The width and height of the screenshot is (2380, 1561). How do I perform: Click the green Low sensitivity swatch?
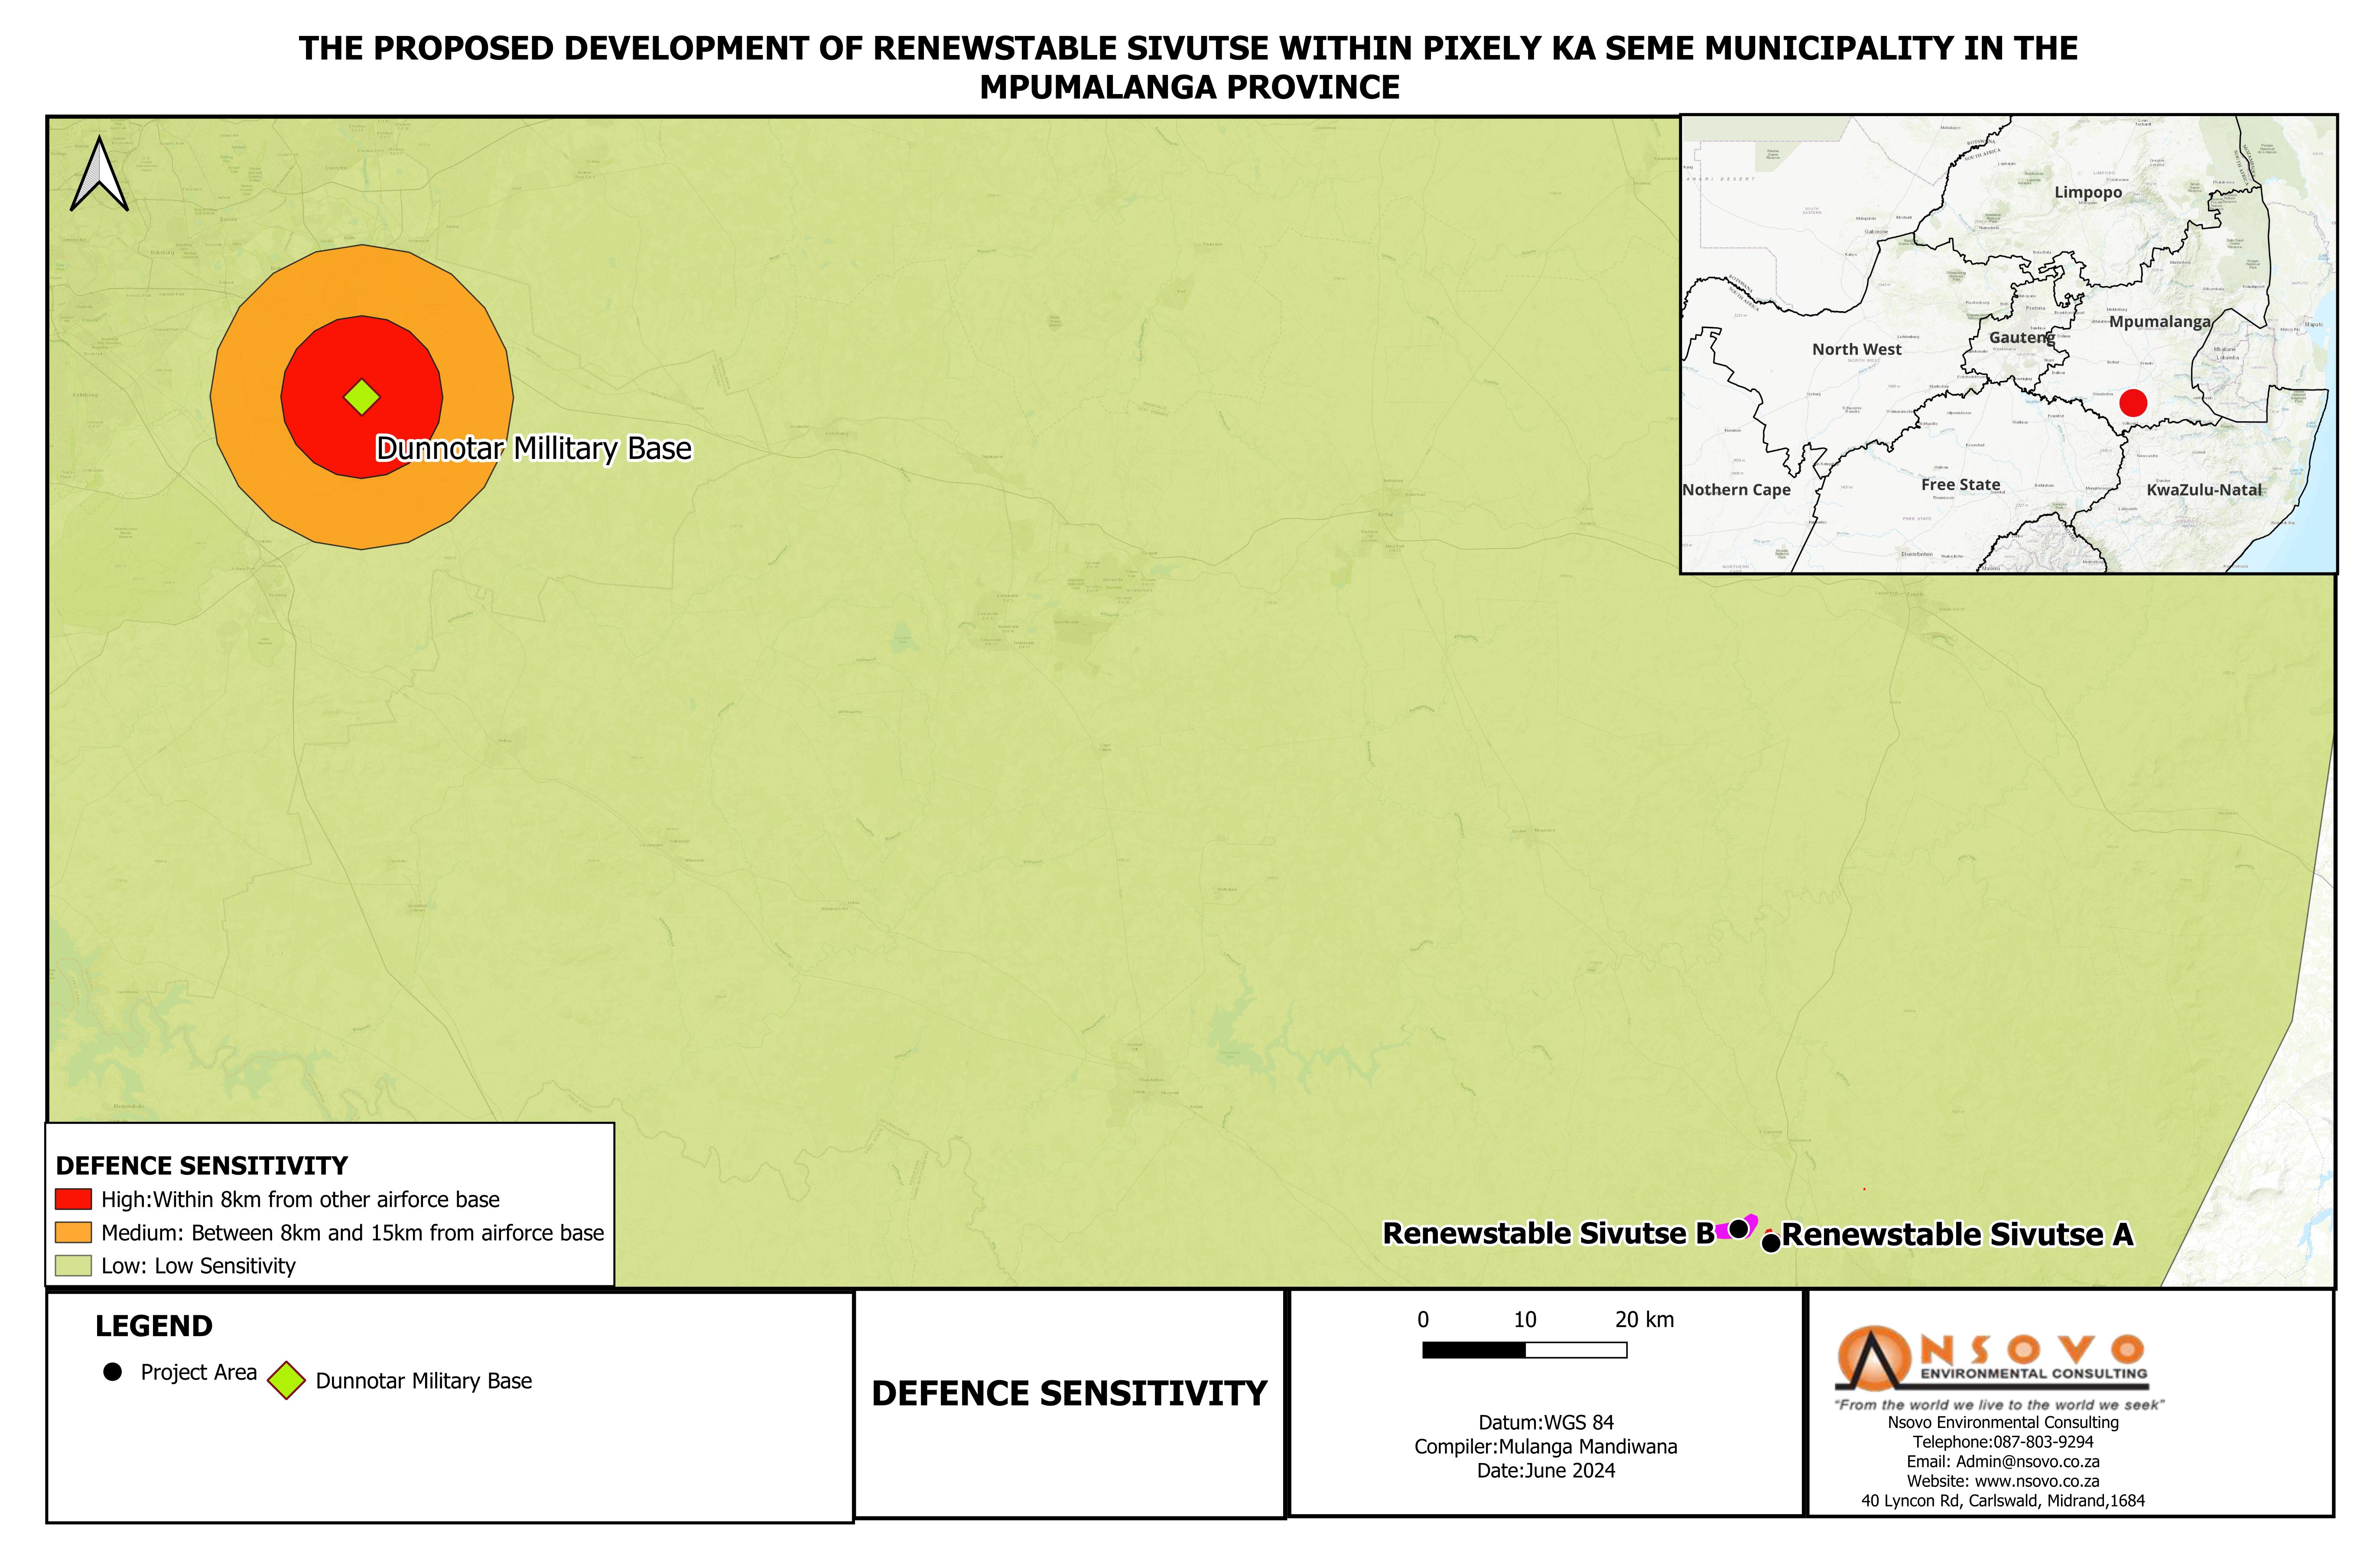pos(73,1265)
